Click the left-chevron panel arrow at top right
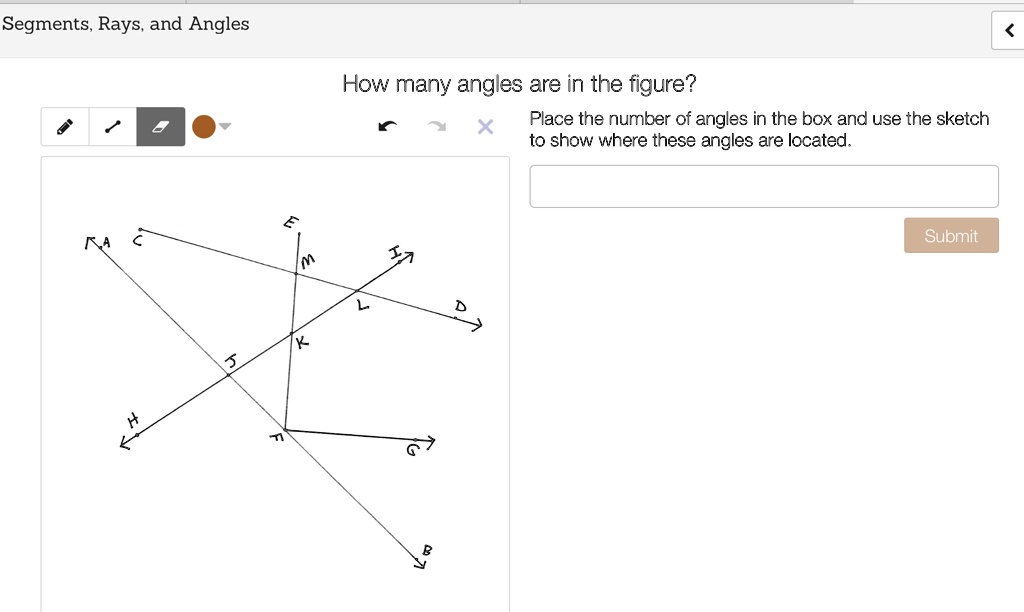Viewport: 1024px width, 612px height. 1007,30
